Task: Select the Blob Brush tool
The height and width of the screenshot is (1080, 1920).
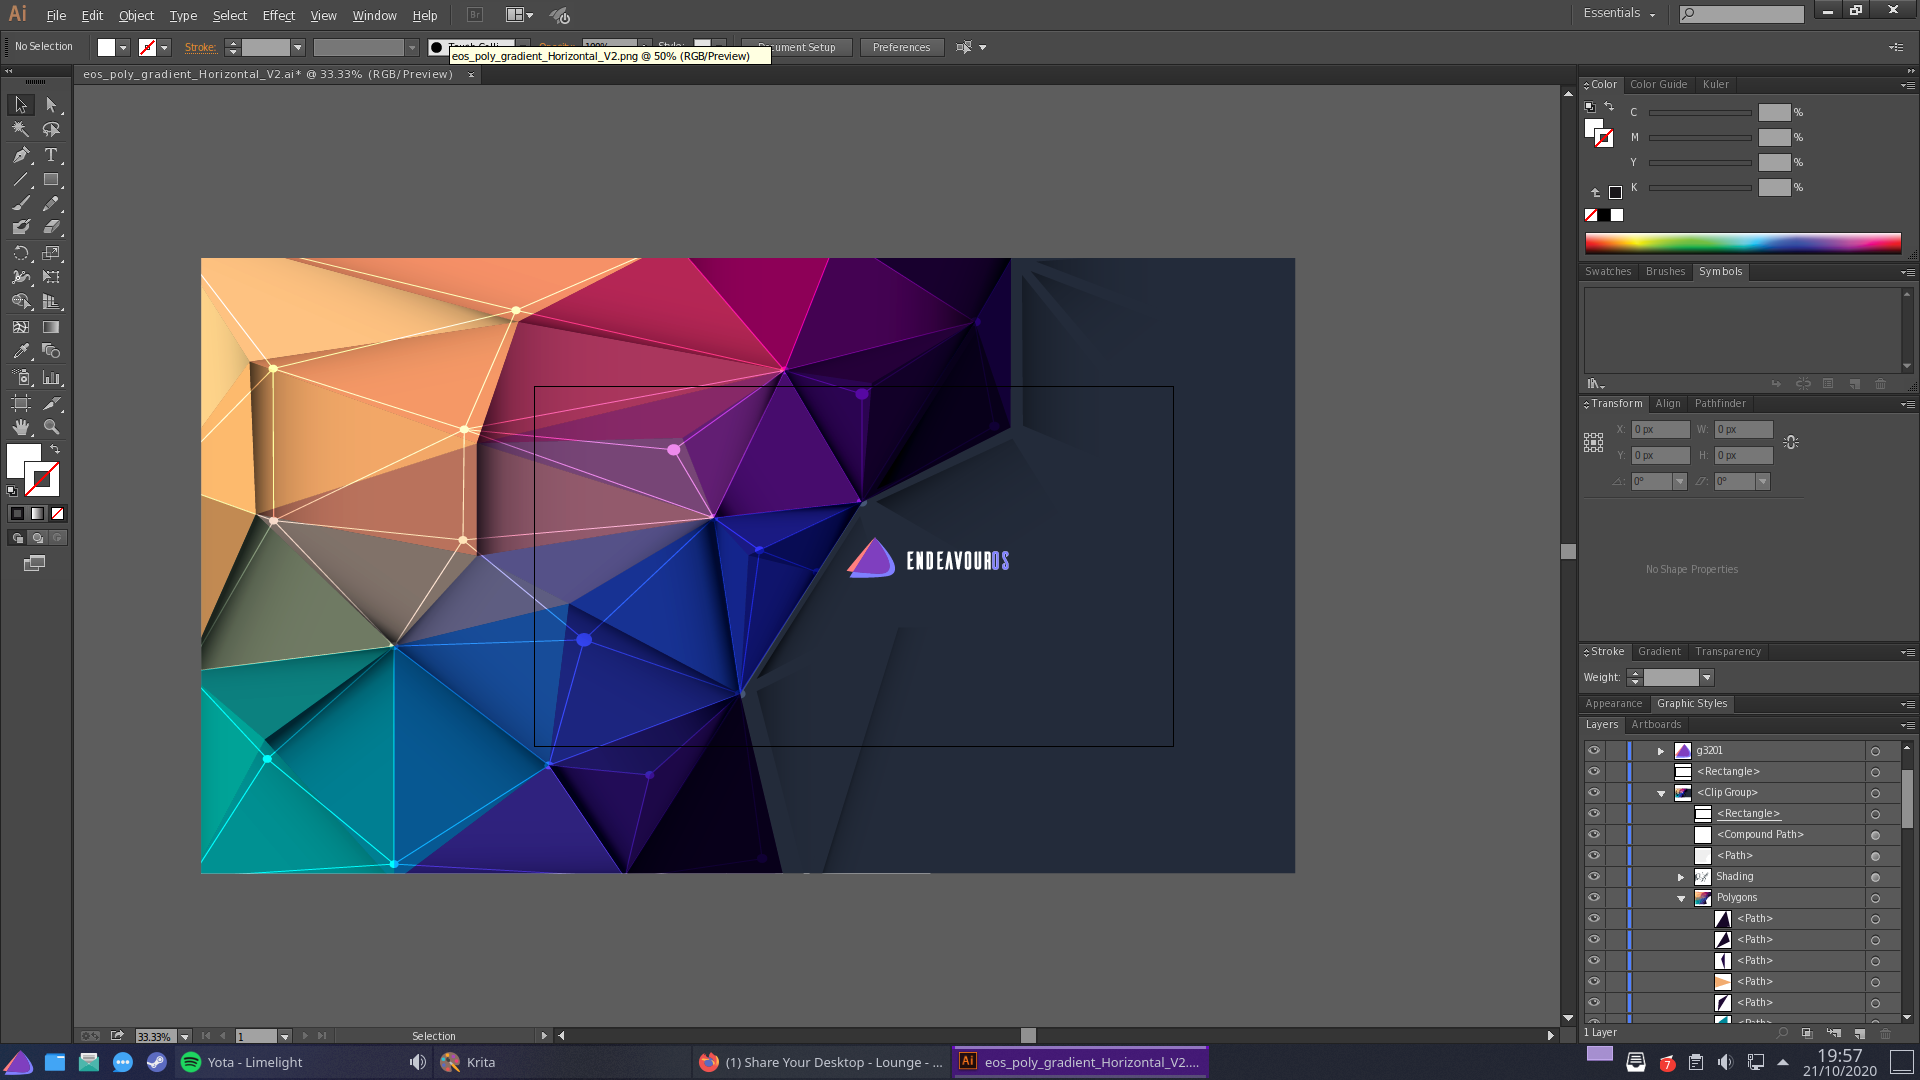Action: tap(21, 227)
